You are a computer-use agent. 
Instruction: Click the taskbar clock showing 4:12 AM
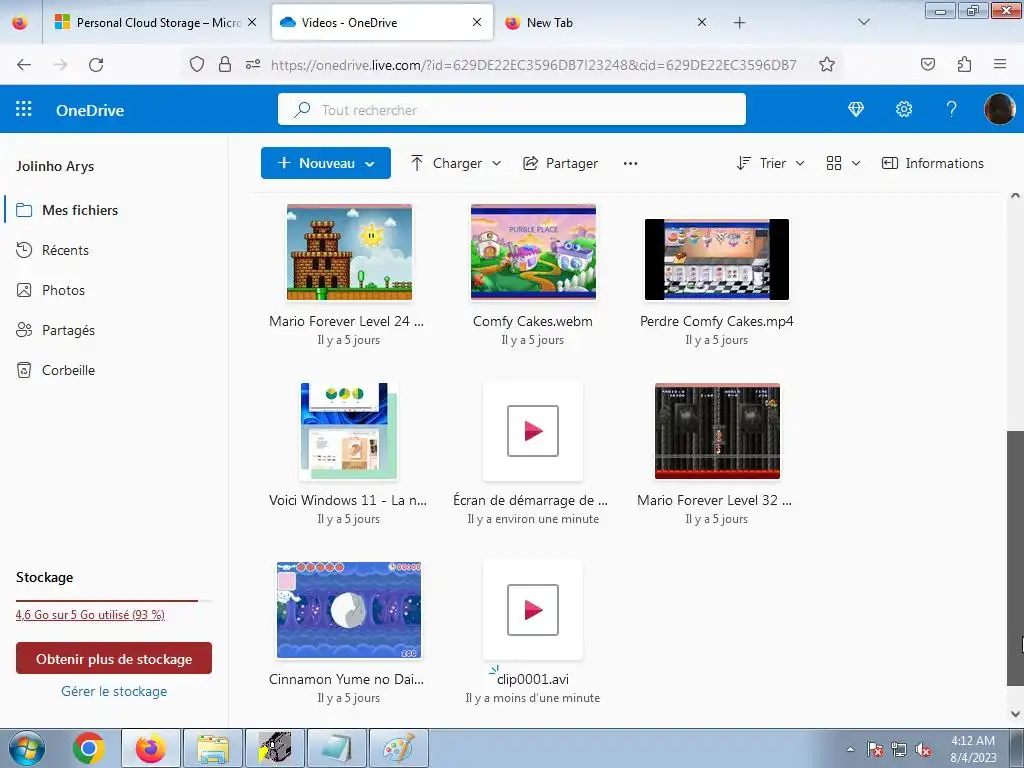973,748
